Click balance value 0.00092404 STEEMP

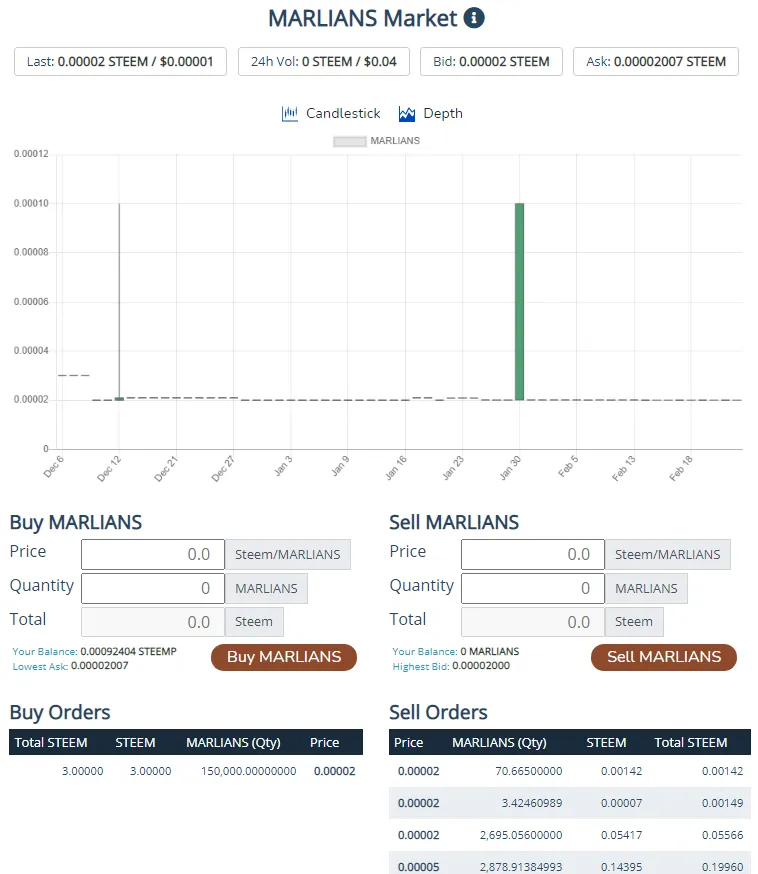click(x=128, y=651)
